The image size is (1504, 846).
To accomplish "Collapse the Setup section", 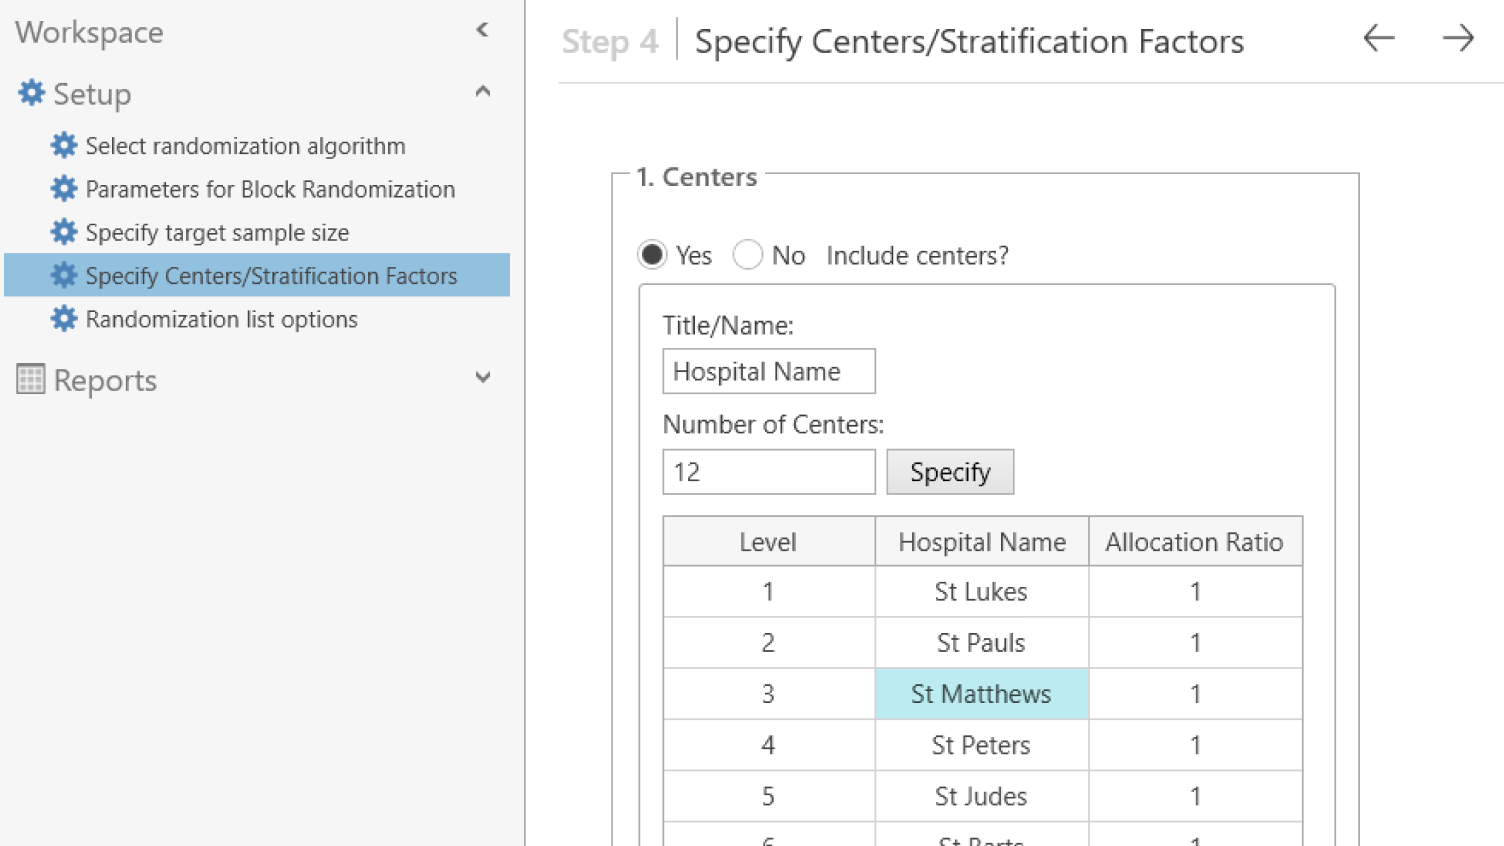I will pyautogui.click(x=483, y=91).
